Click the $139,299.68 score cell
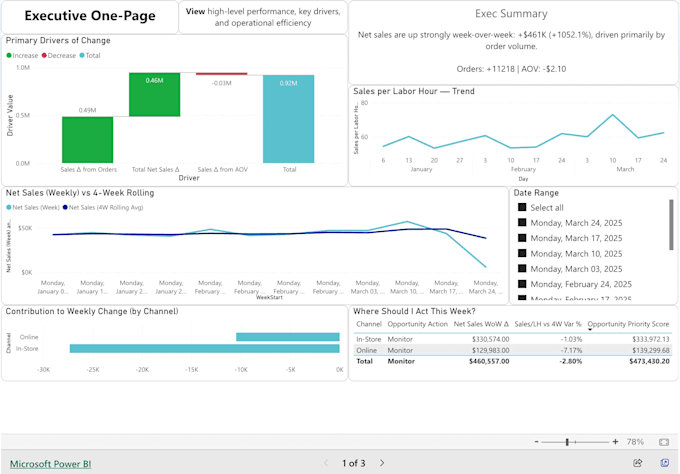Screen dimensions: 680x474 pyautogui.click(x=651, y=350)
